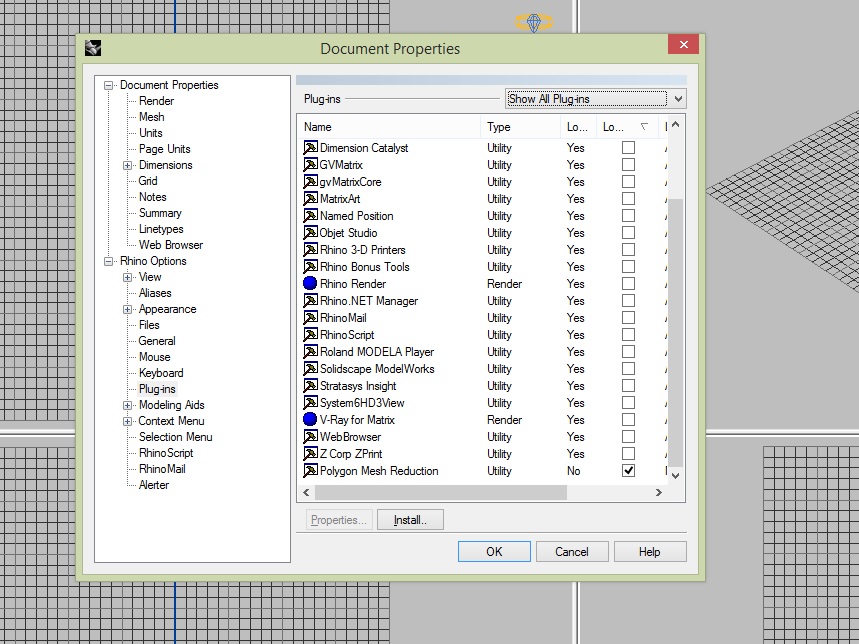Open the Units settings page
The image size is (859, 644).
(151, 133)
